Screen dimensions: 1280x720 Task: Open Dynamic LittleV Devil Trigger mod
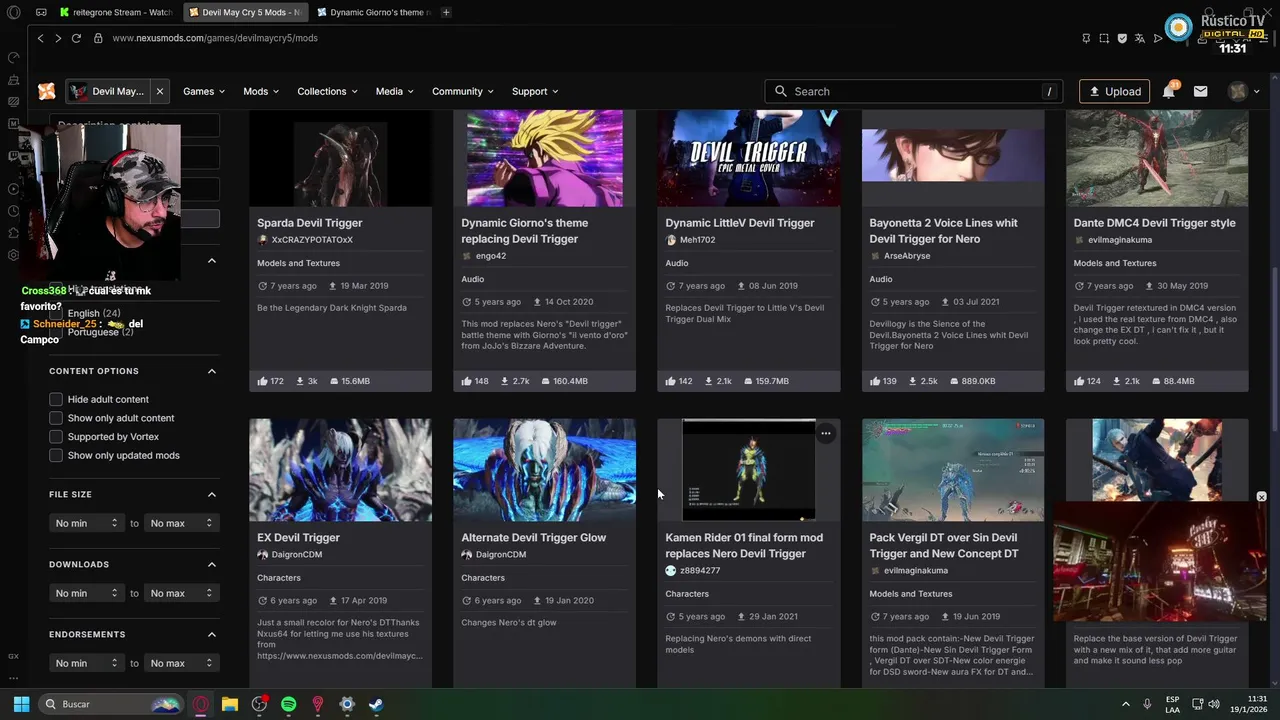(740, 223)
